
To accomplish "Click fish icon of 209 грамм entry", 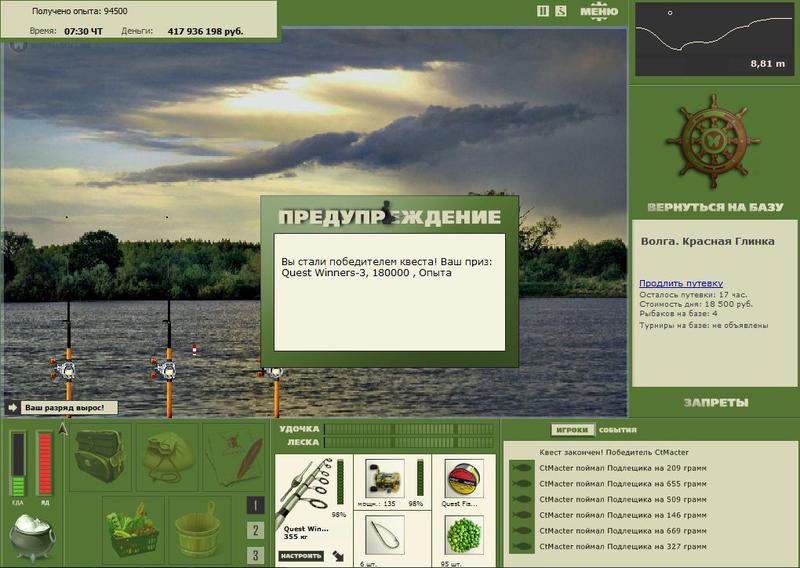I will tap(521, 467).
